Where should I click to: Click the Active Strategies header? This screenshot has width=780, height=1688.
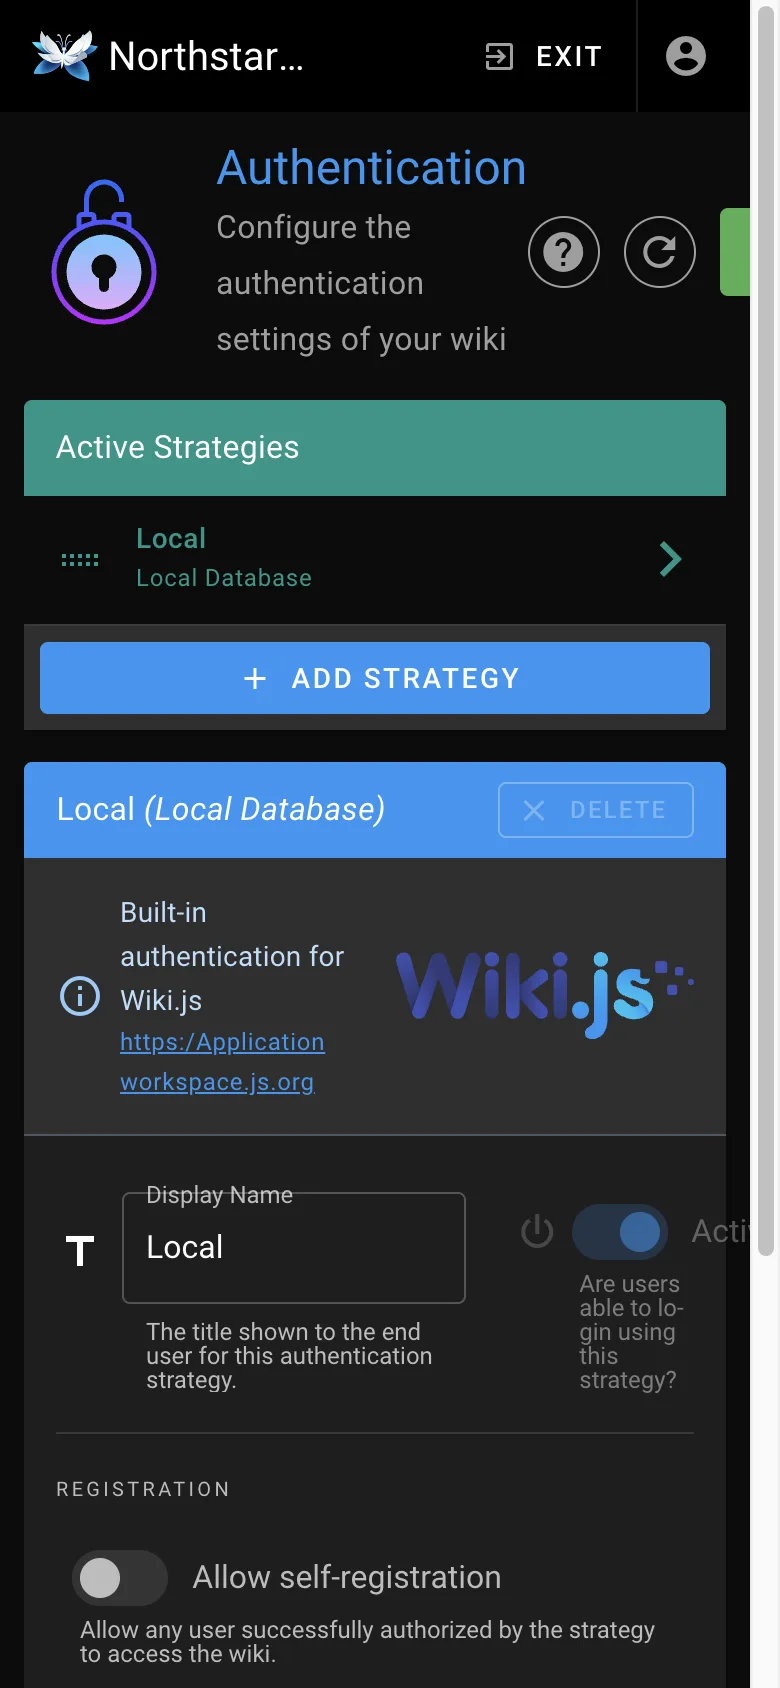[375, 448]
